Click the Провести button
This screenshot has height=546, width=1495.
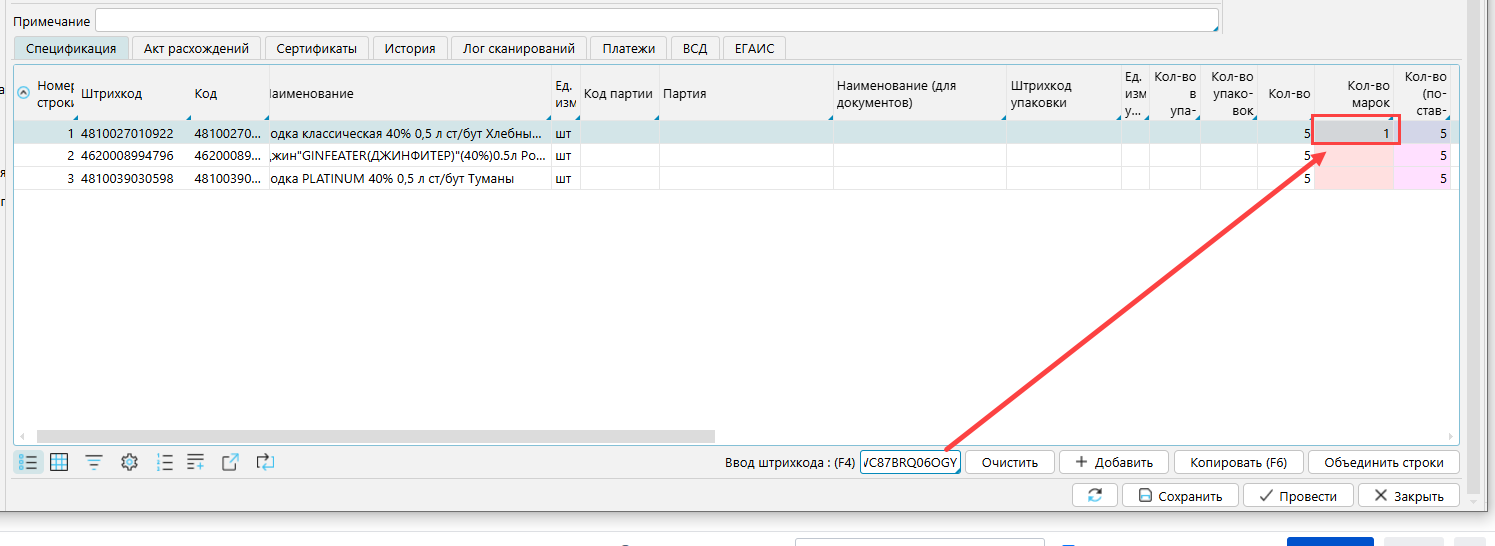pyautogui.click(x=1297, y=496)
